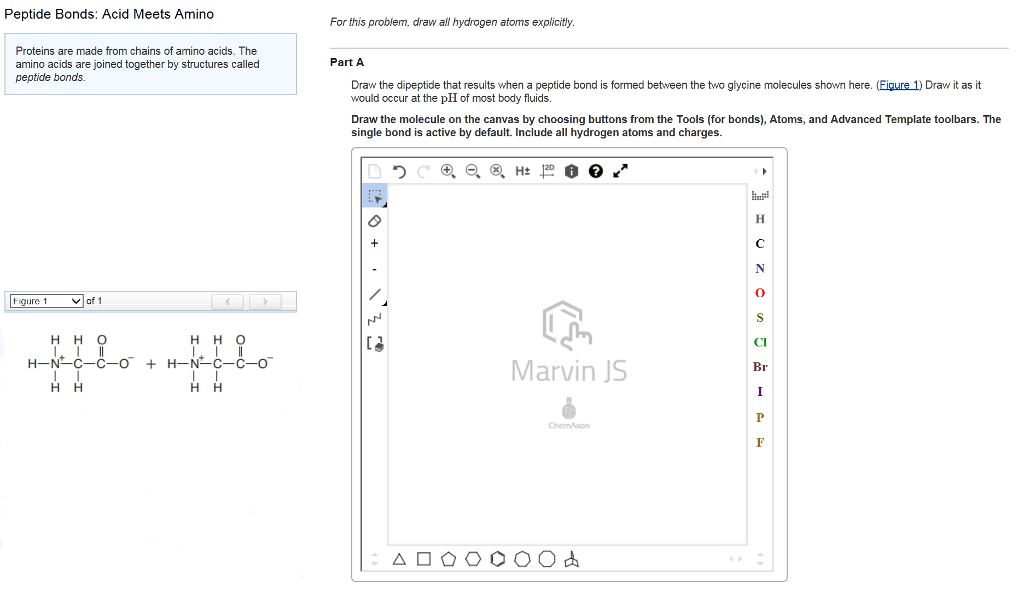The height and width of the screenshot is (589, 1024).
Task: Click the zoom in magnifier icon
Action: point(448,171)
